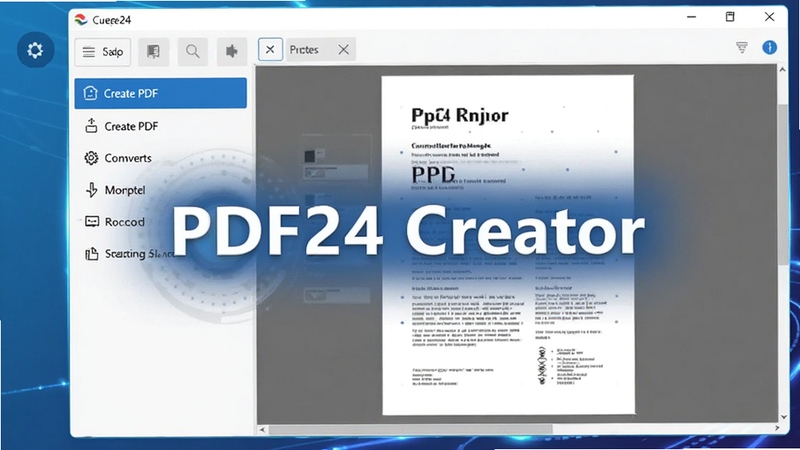Click the horizontal scrollbar thumb
Screen dimensions: 800x450
click(x=411, y=430)
